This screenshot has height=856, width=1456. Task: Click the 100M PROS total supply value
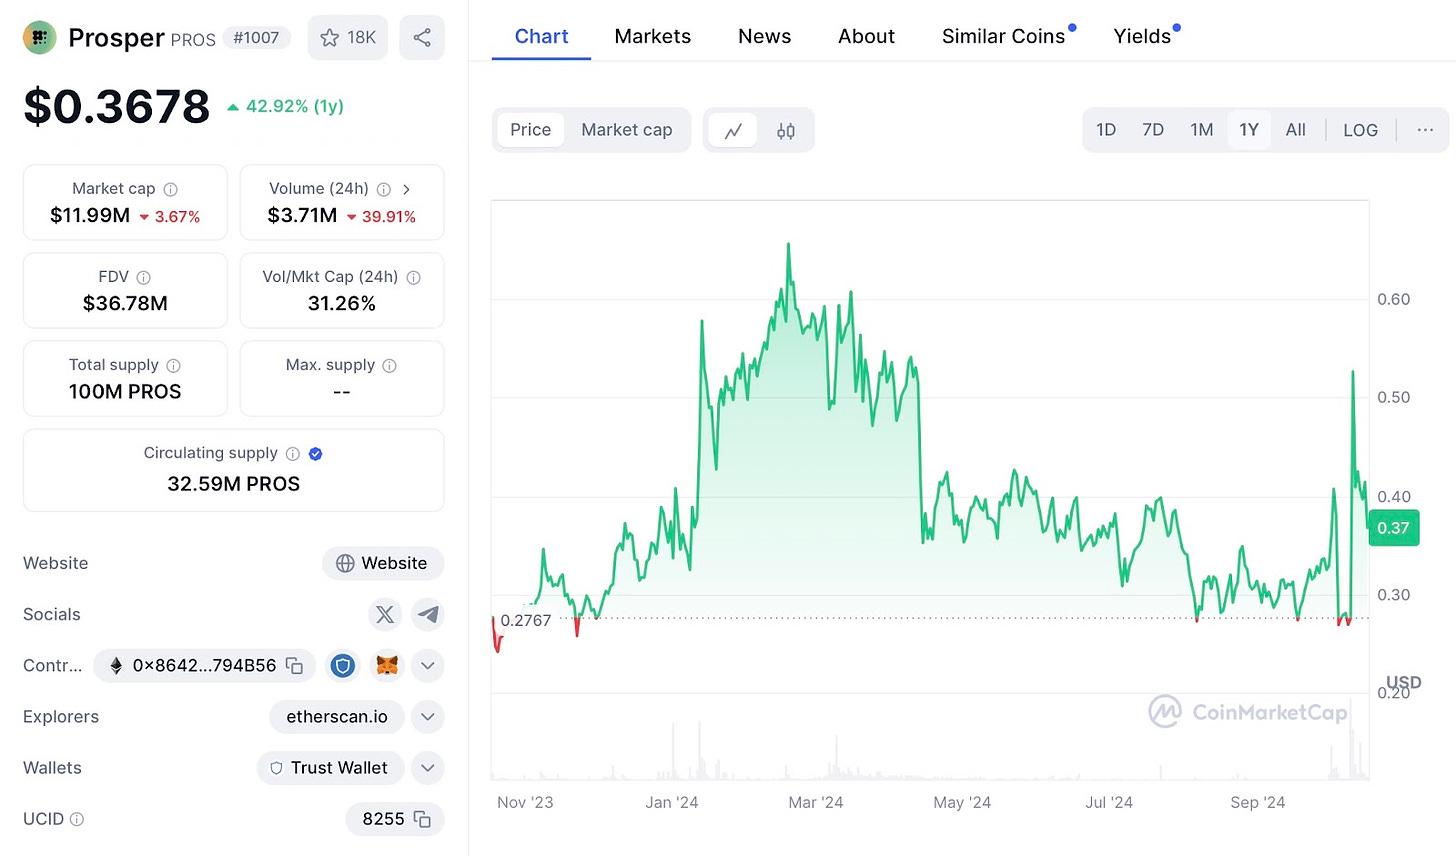pos(125,391)
